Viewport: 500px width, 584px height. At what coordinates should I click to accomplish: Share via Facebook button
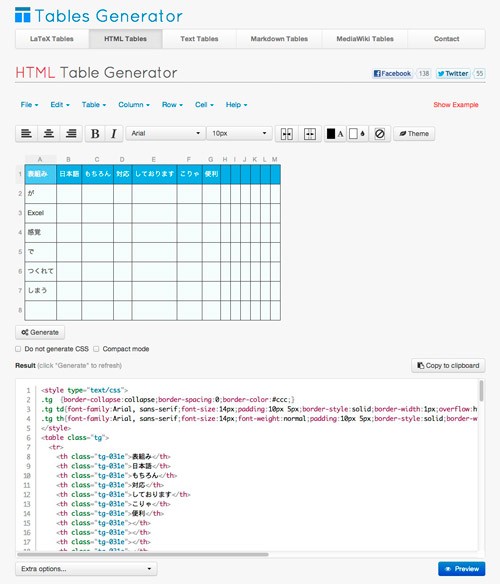click(x=392, y=73)
